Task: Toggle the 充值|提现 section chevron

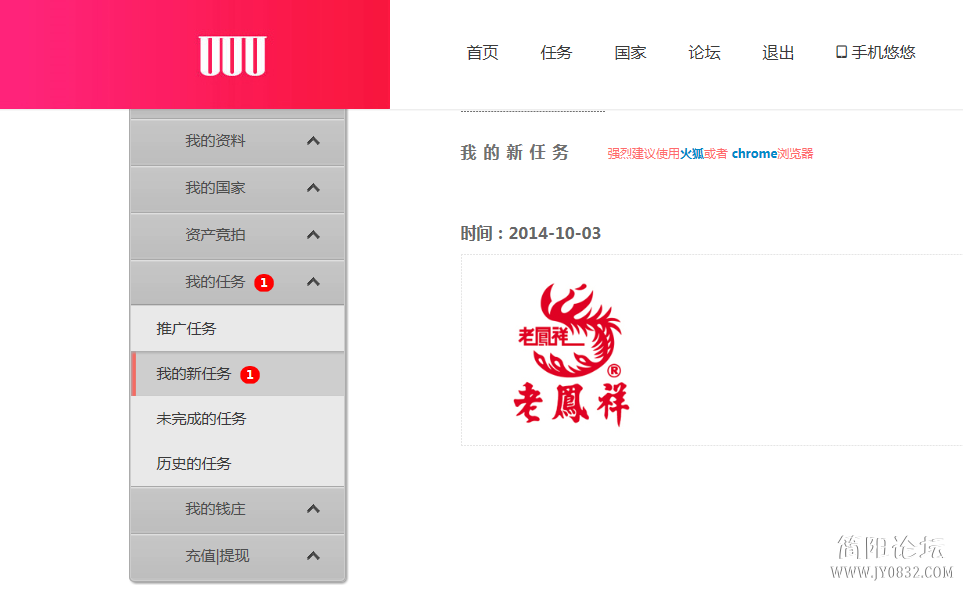Action: (x=313, y=555)
